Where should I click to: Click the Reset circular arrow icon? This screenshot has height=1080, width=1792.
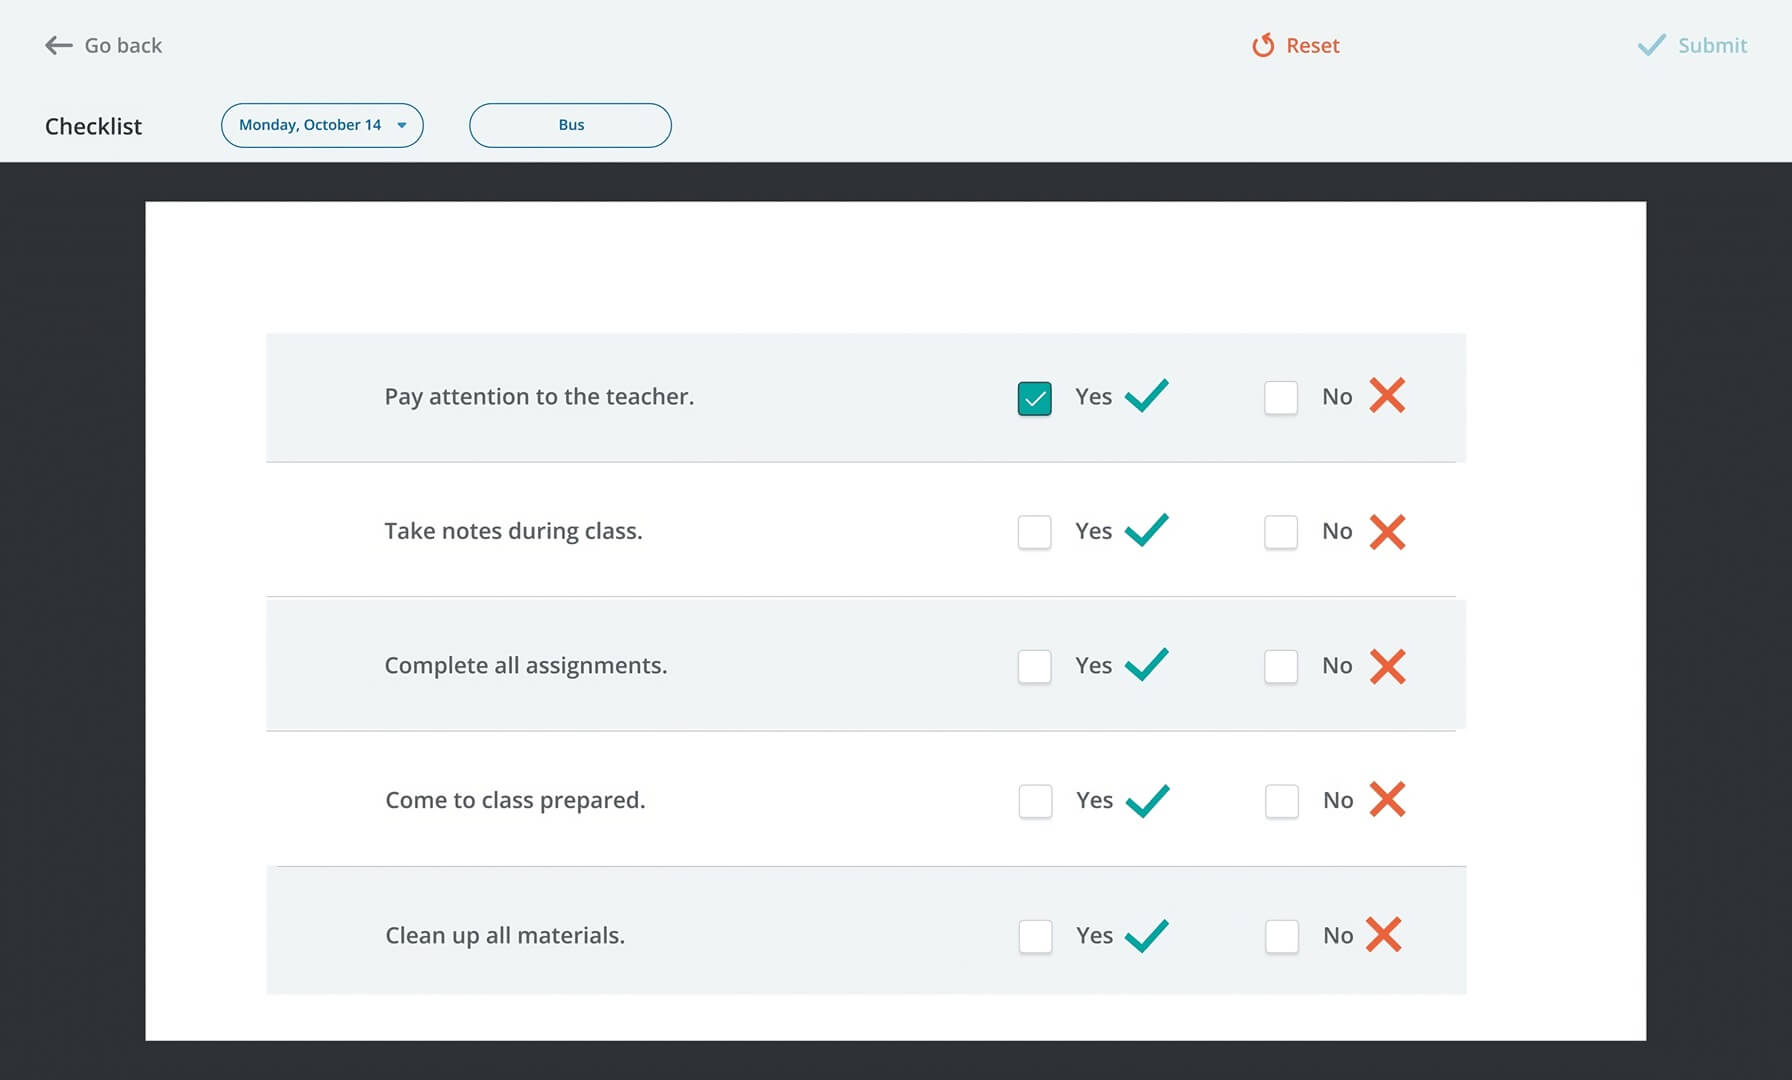[x=1263, y=46]
